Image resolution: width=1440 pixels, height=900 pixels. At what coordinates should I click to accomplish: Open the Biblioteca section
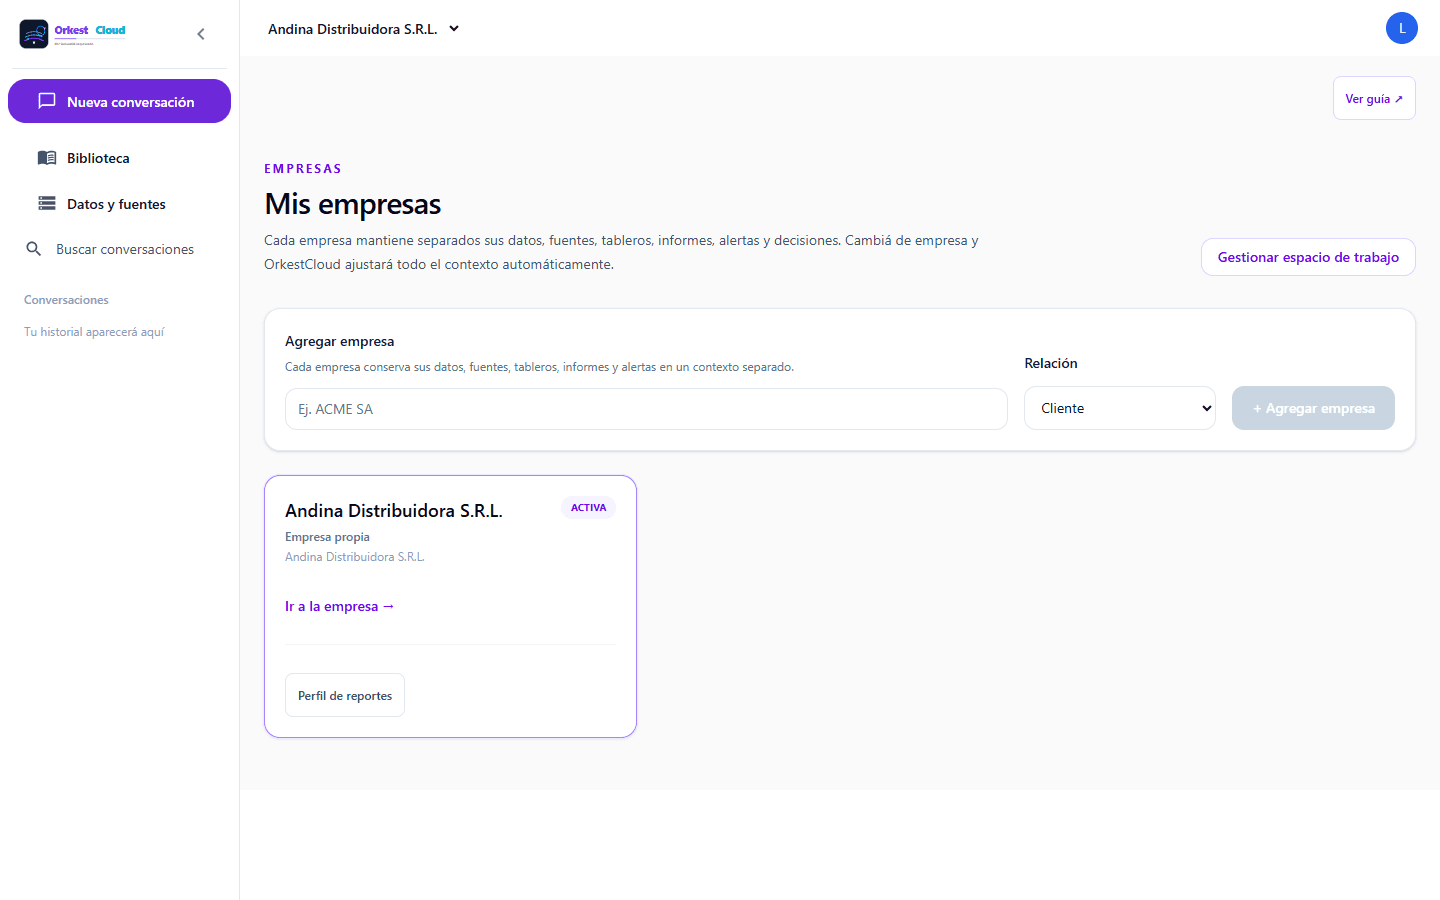119,158
